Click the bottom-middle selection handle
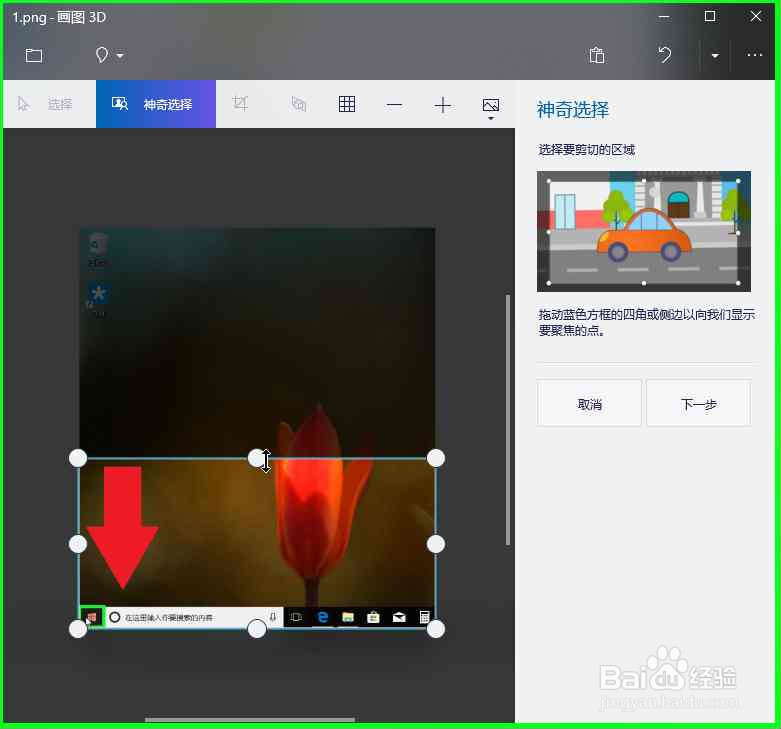781x729 pixels. (257, 629)
